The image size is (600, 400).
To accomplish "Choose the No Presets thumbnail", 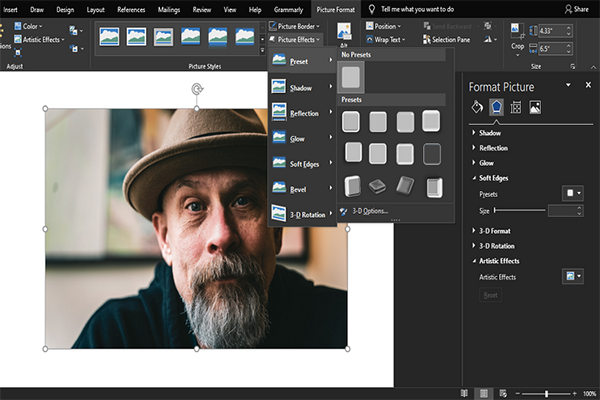I will click(351, 78).
